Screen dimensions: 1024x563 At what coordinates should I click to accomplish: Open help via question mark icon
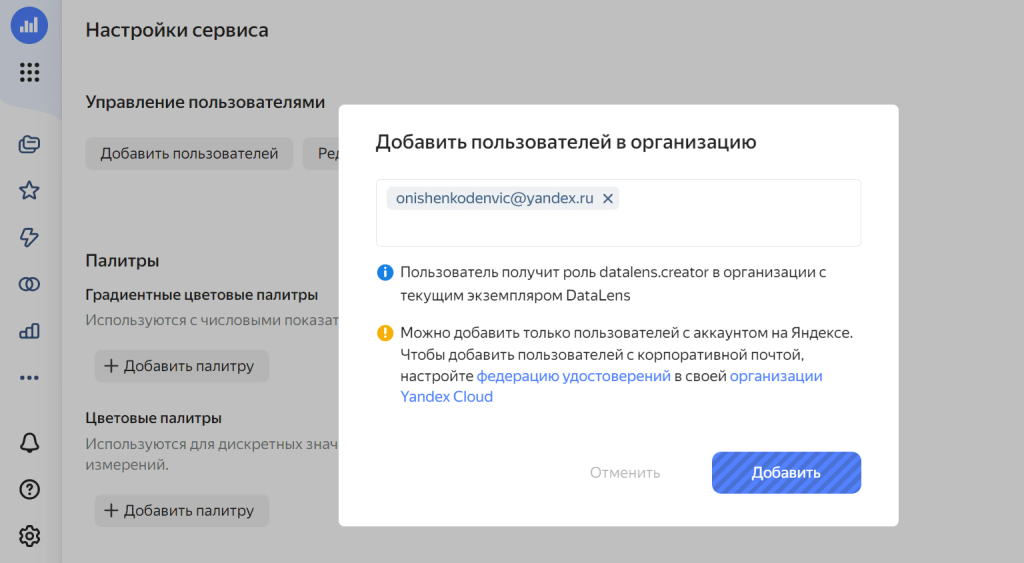click(29, 489)
